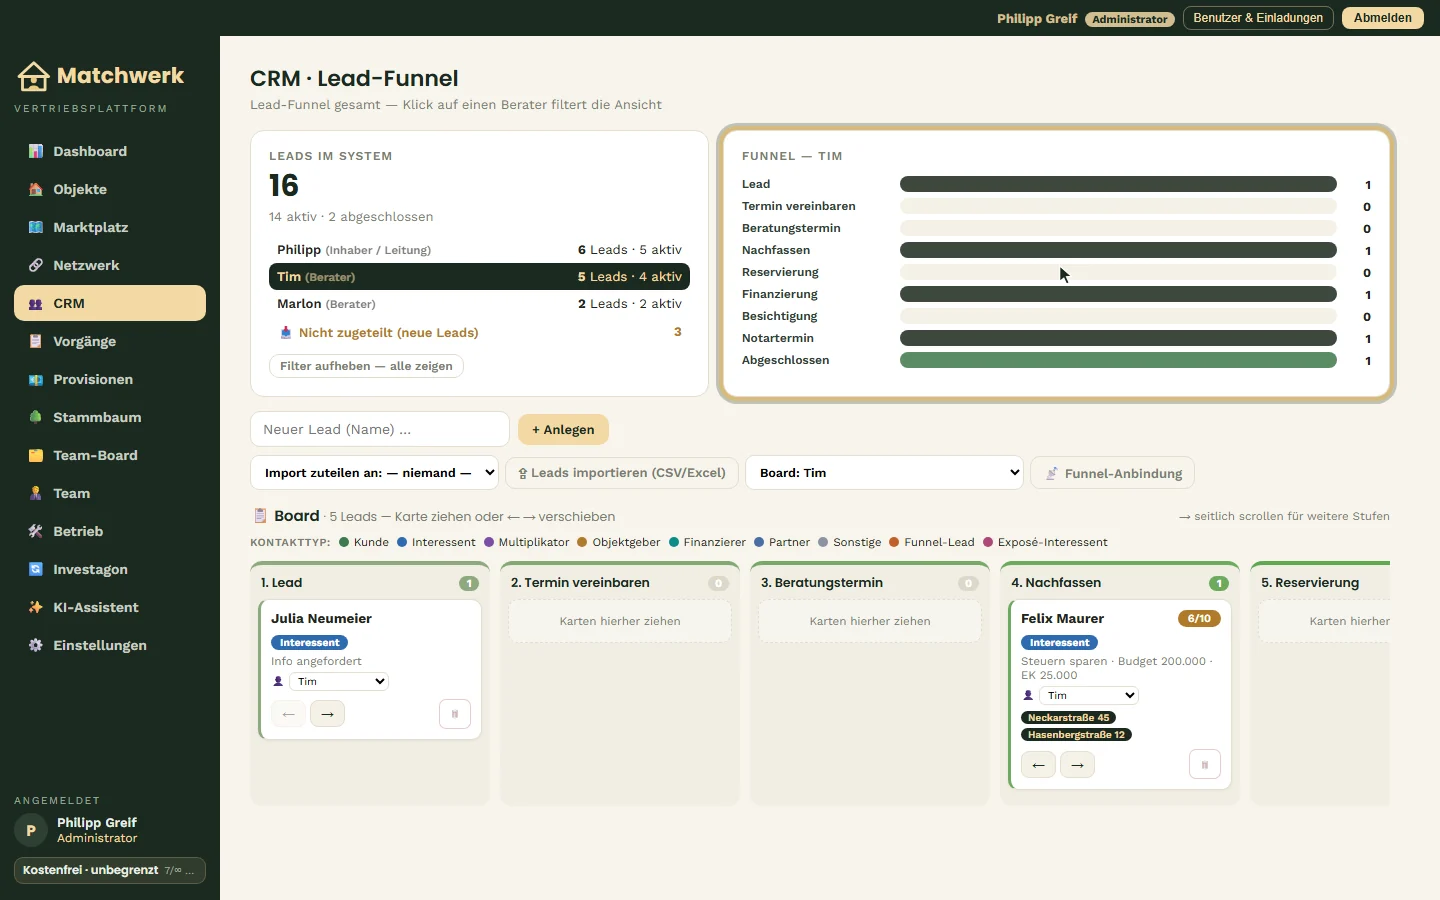Go to Team in the sidebar

pyautogui.click(x=110, y=493)
